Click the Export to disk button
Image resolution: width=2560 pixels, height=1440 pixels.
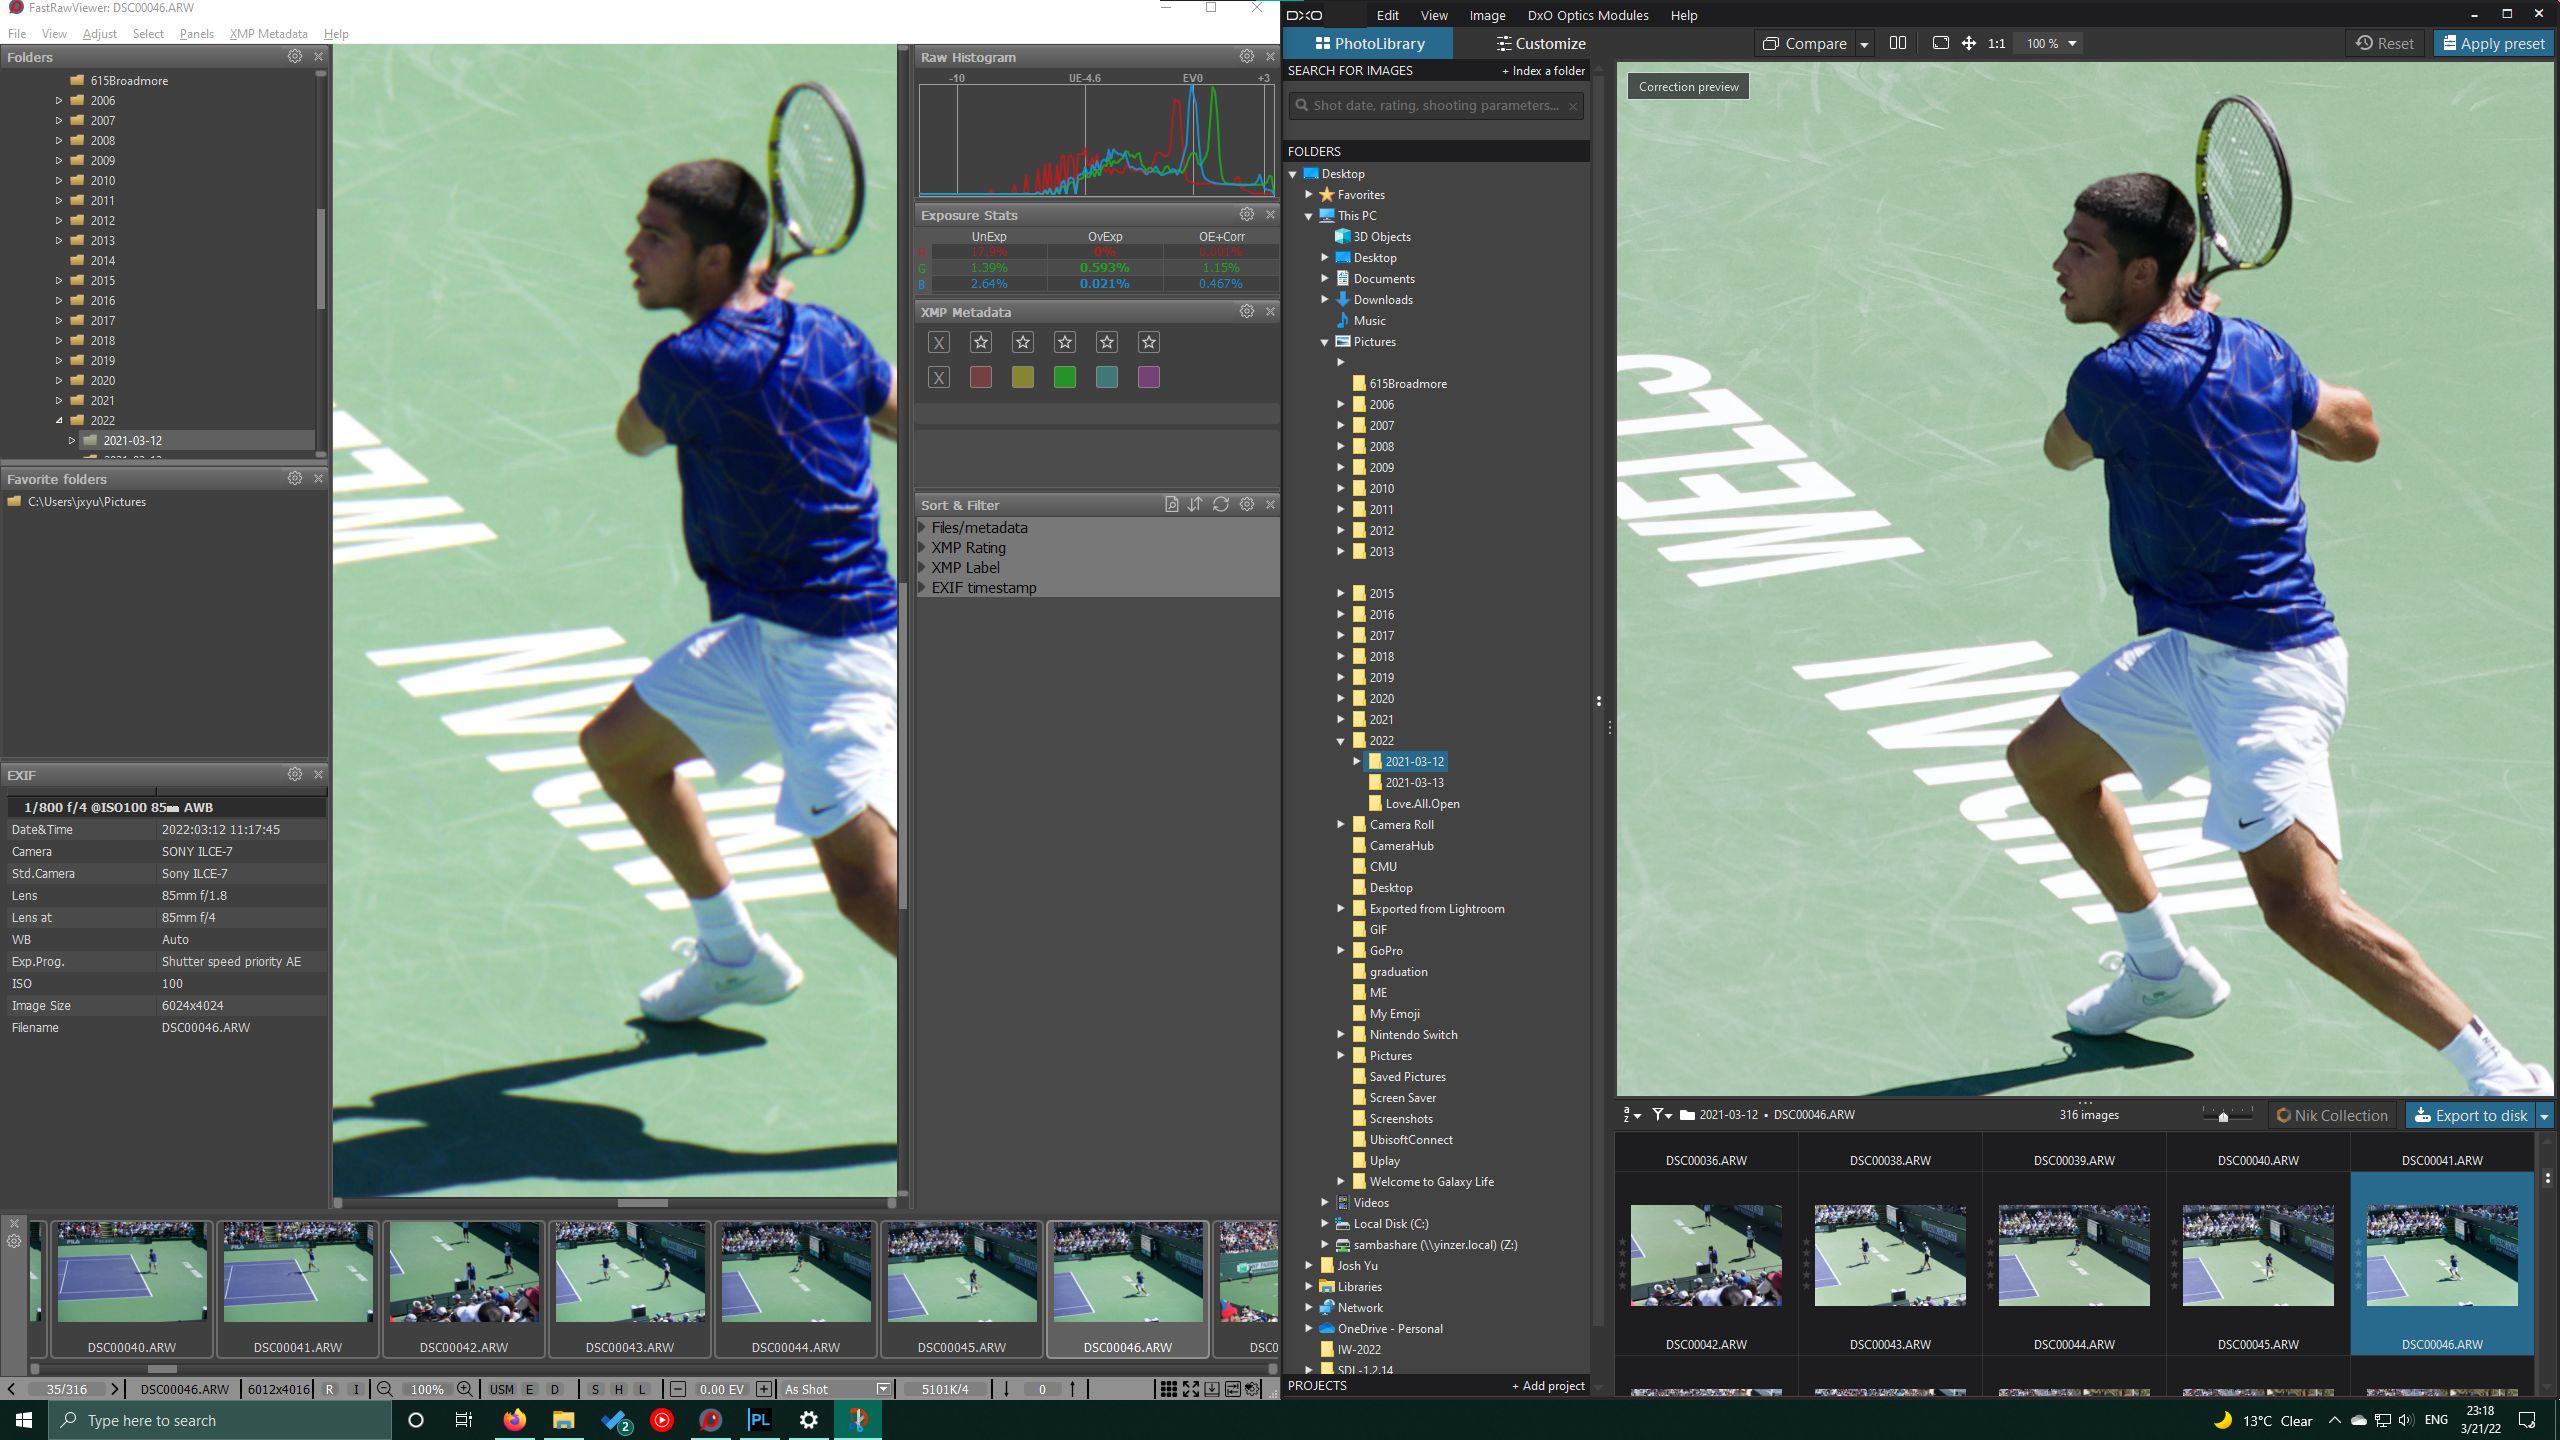tap(2470, 1115)
